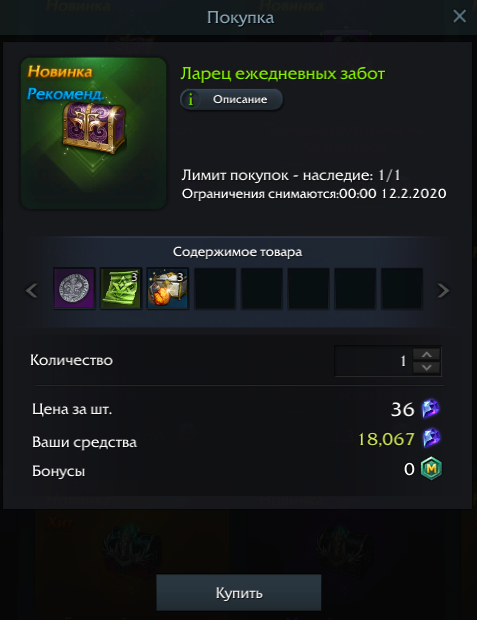The height and width of the screenshot is (620, 477).
Task: Open the Описание description button
Action: (231, 99)
